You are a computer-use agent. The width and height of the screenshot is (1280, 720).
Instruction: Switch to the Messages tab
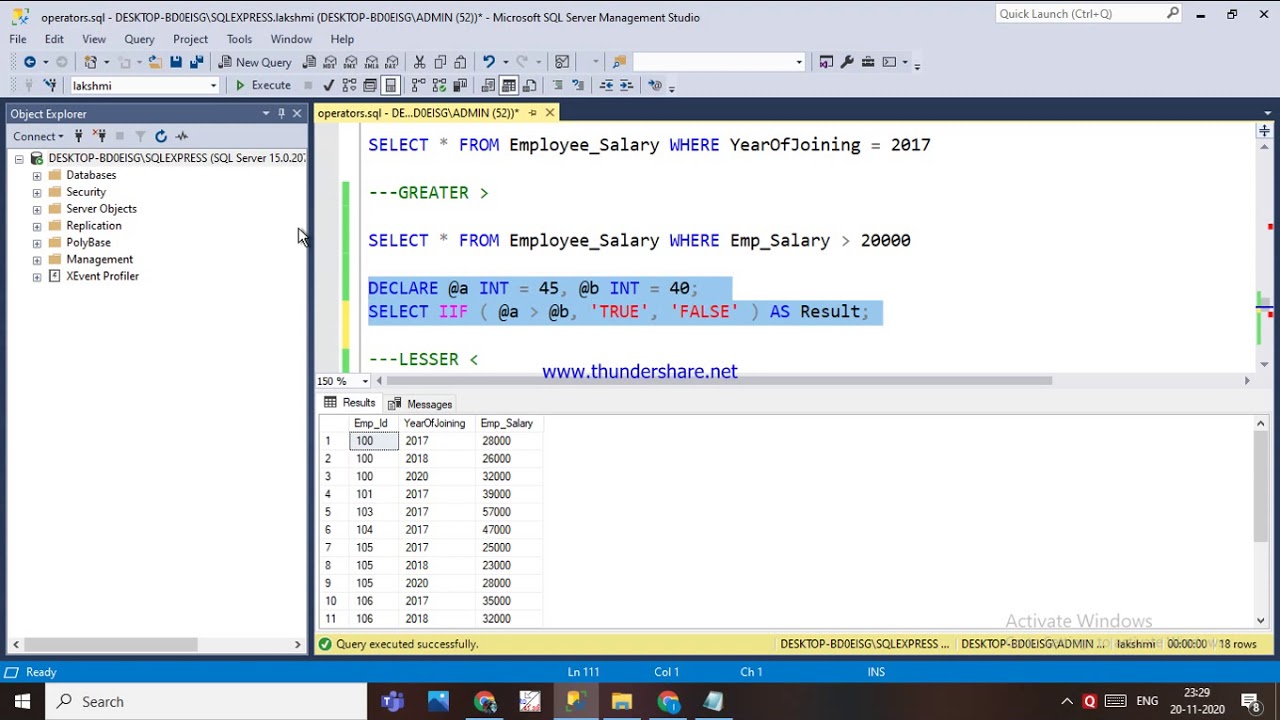point(420,404)
